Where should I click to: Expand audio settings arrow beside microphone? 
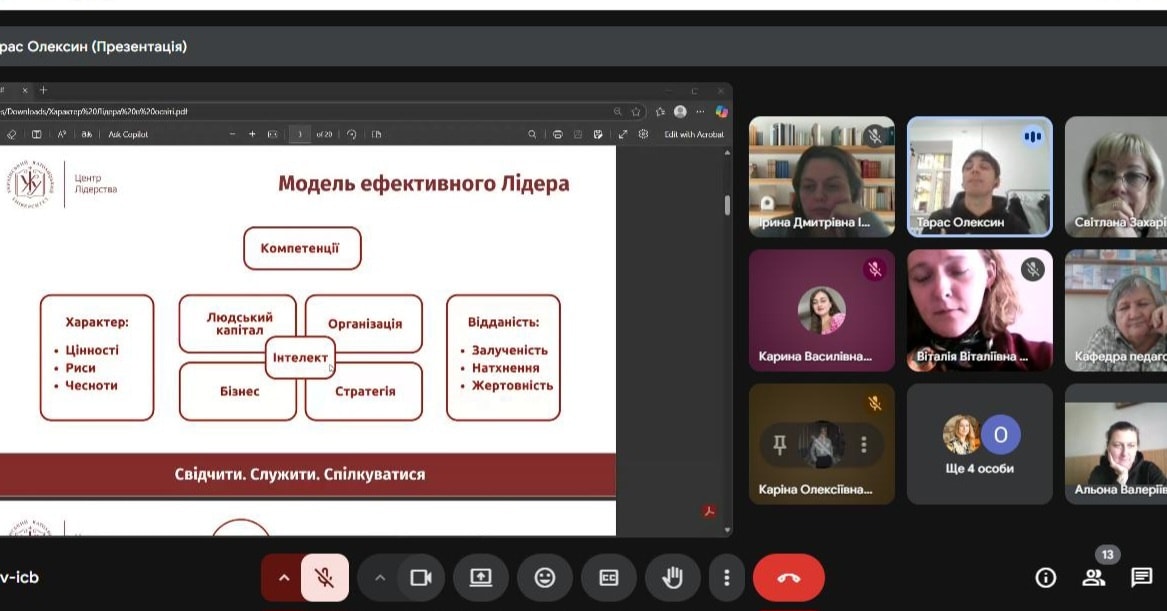pos(284,578)
